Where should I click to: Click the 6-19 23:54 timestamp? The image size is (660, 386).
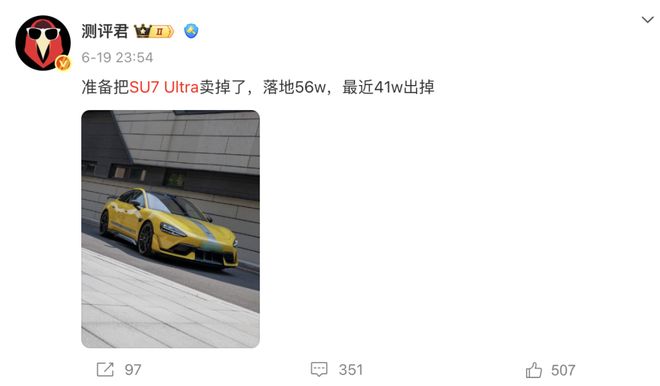[x=117, y=57]
